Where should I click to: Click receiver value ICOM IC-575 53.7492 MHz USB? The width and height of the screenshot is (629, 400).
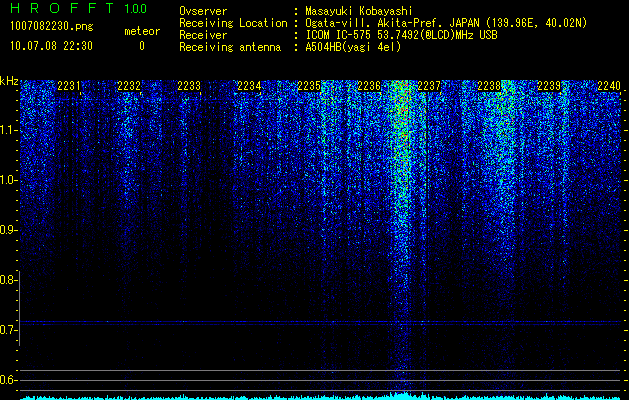401,35
